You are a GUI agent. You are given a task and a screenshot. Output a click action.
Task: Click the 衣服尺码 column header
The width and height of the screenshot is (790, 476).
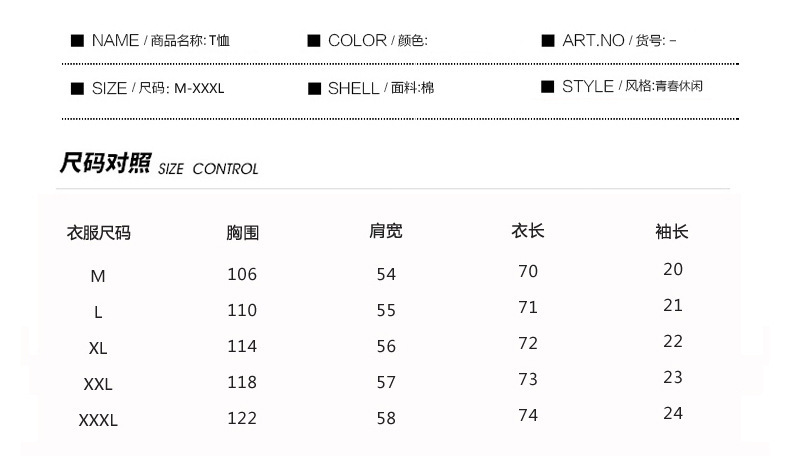pos(98,233)
